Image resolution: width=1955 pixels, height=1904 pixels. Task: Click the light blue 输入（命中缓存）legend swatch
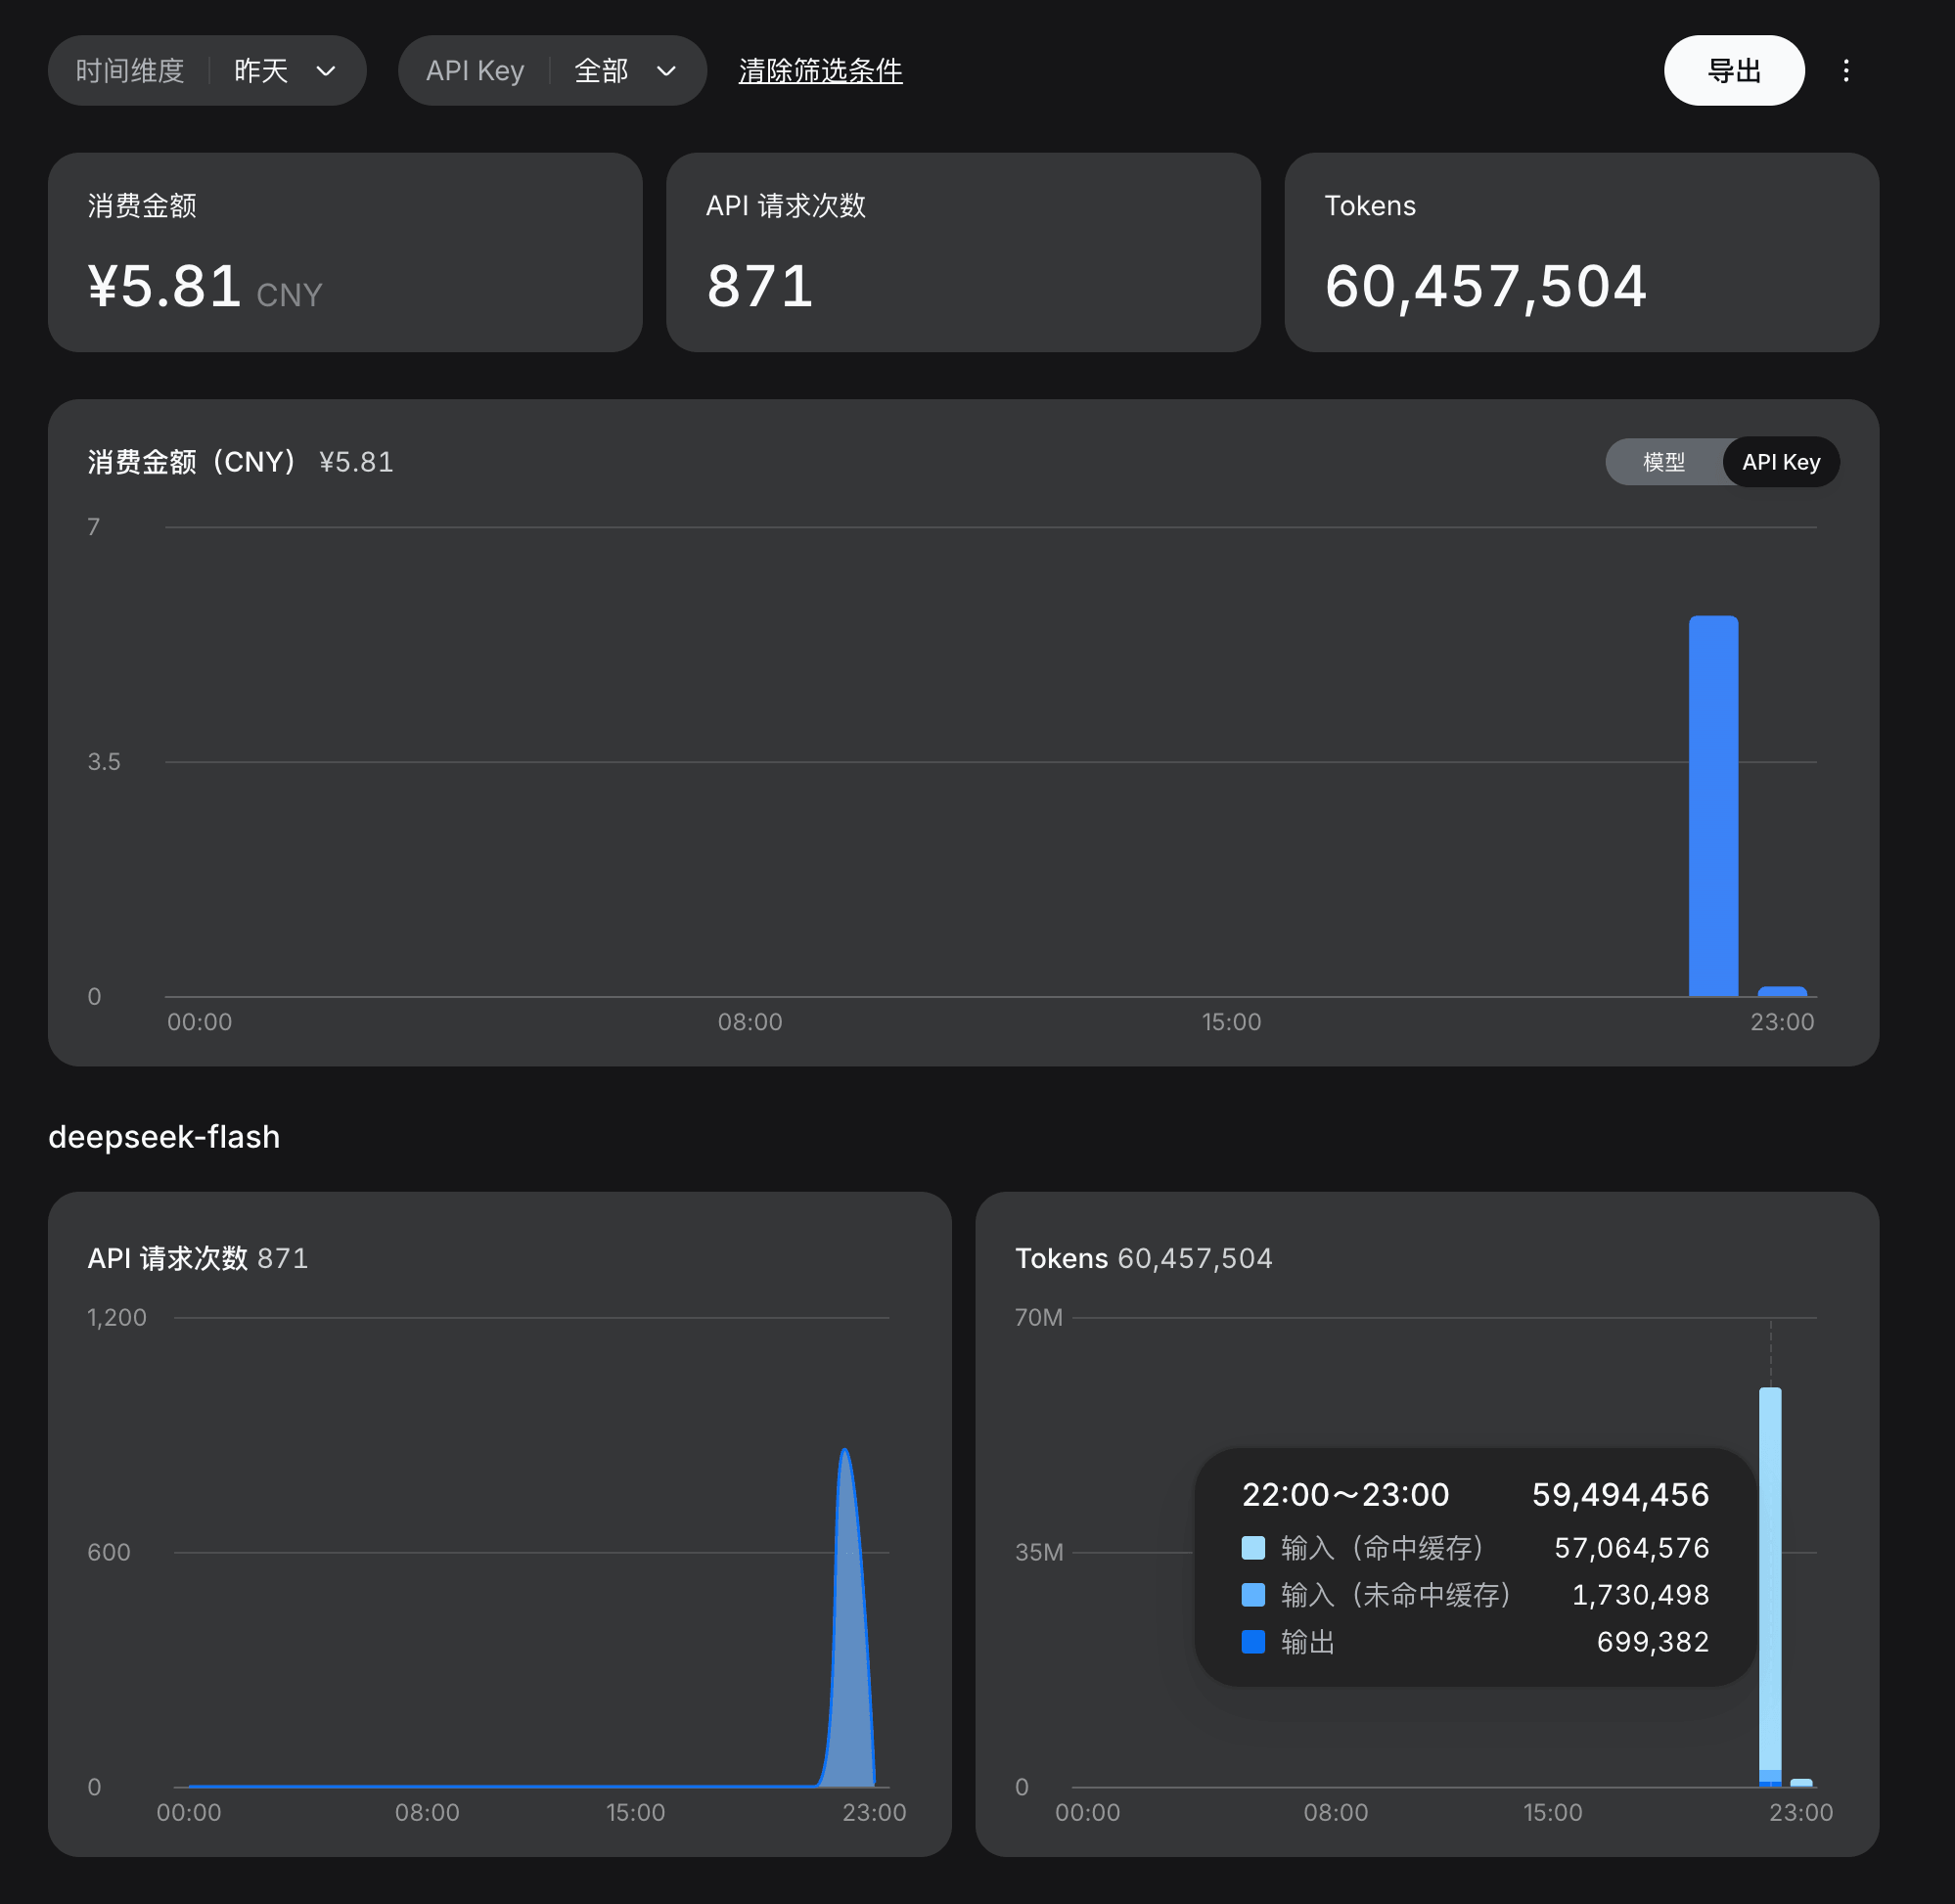tap(1253, 1548)
